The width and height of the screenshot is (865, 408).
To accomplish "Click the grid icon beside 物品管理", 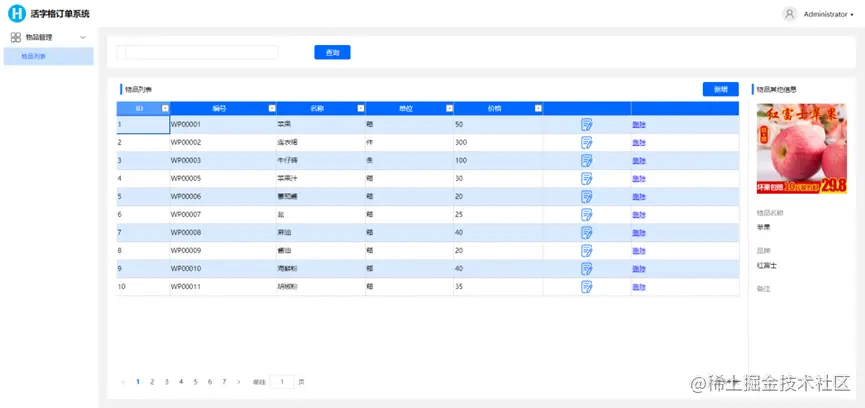I will (x=16, y=37).
